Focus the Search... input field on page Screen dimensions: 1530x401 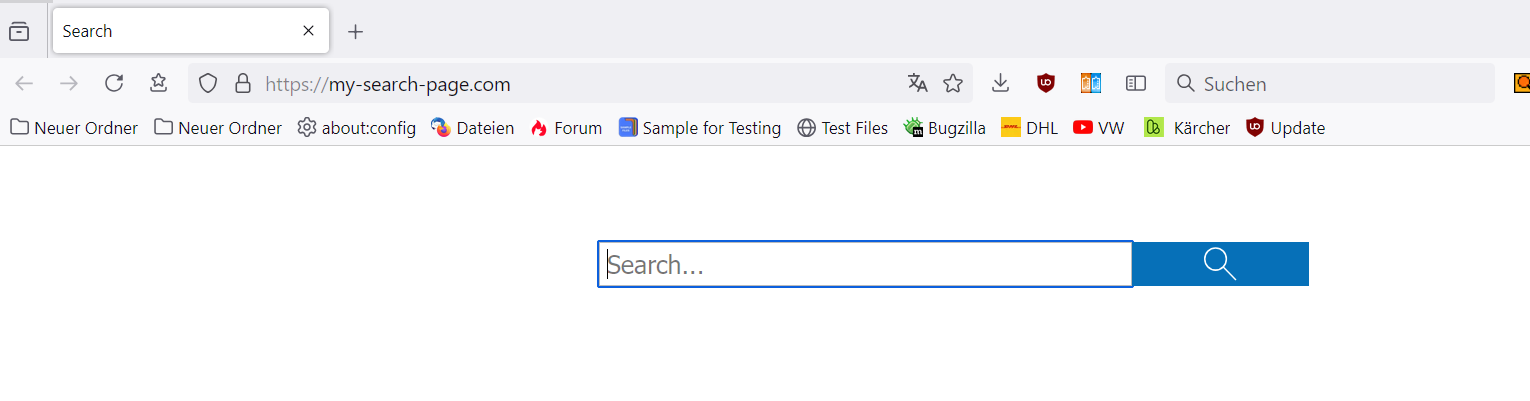(865, 265)
